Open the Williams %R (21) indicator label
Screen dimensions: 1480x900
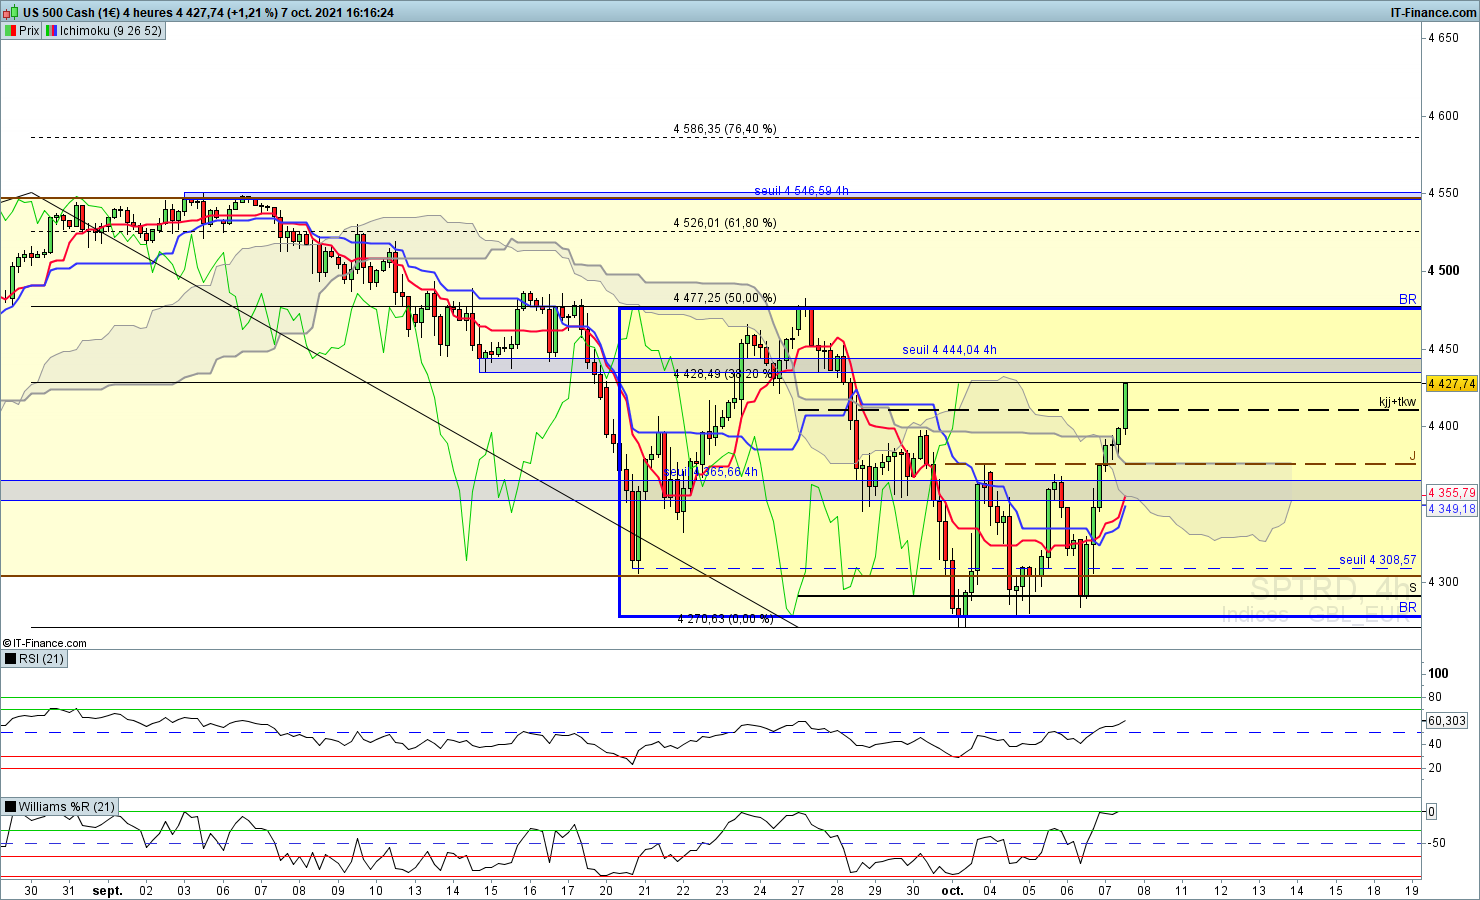[66, 807]
